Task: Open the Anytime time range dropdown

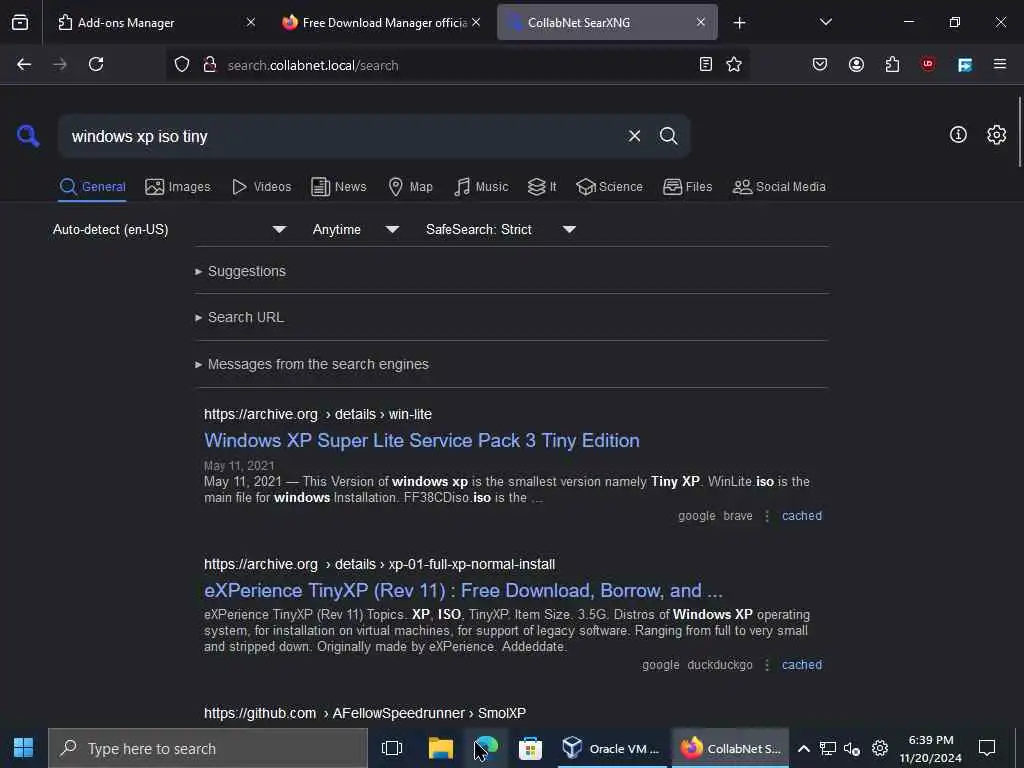Action: click(x=355, y=229)
